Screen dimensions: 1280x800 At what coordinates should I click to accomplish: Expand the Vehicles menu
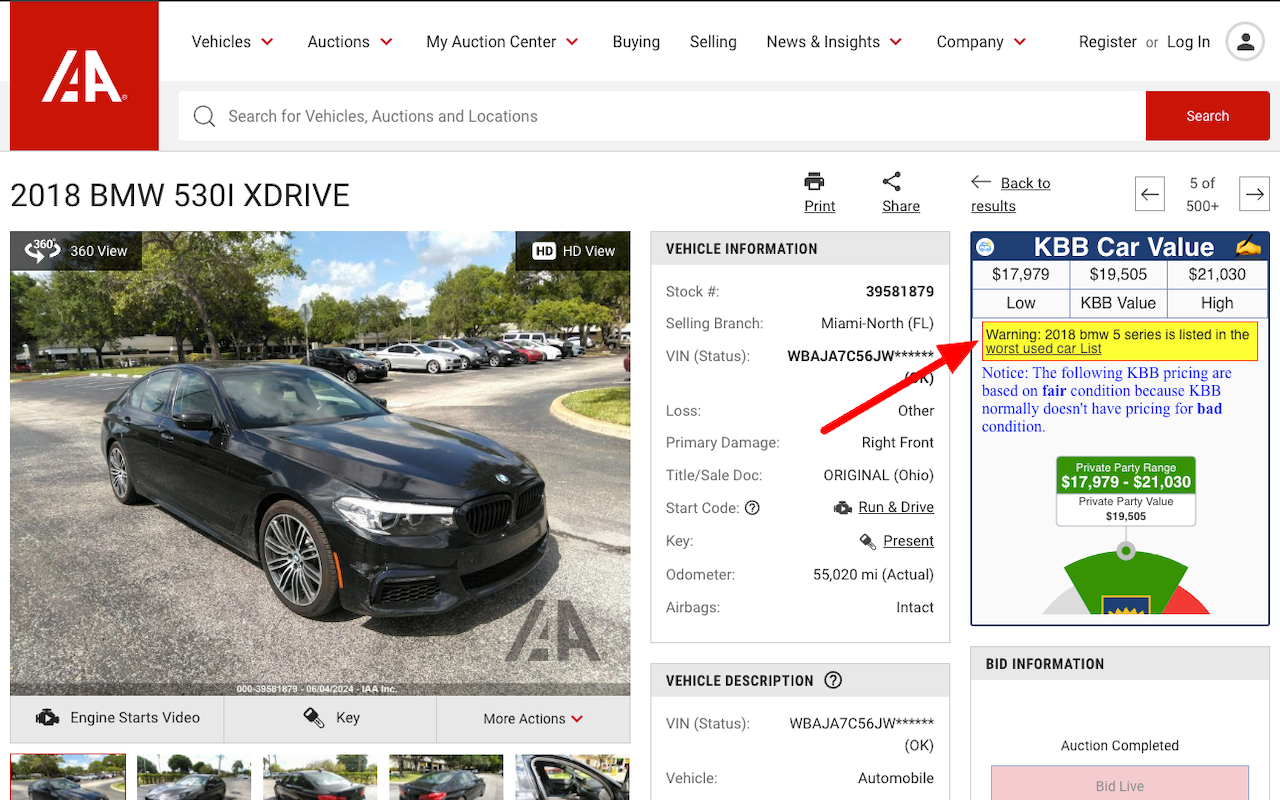[x=233, y=42]
